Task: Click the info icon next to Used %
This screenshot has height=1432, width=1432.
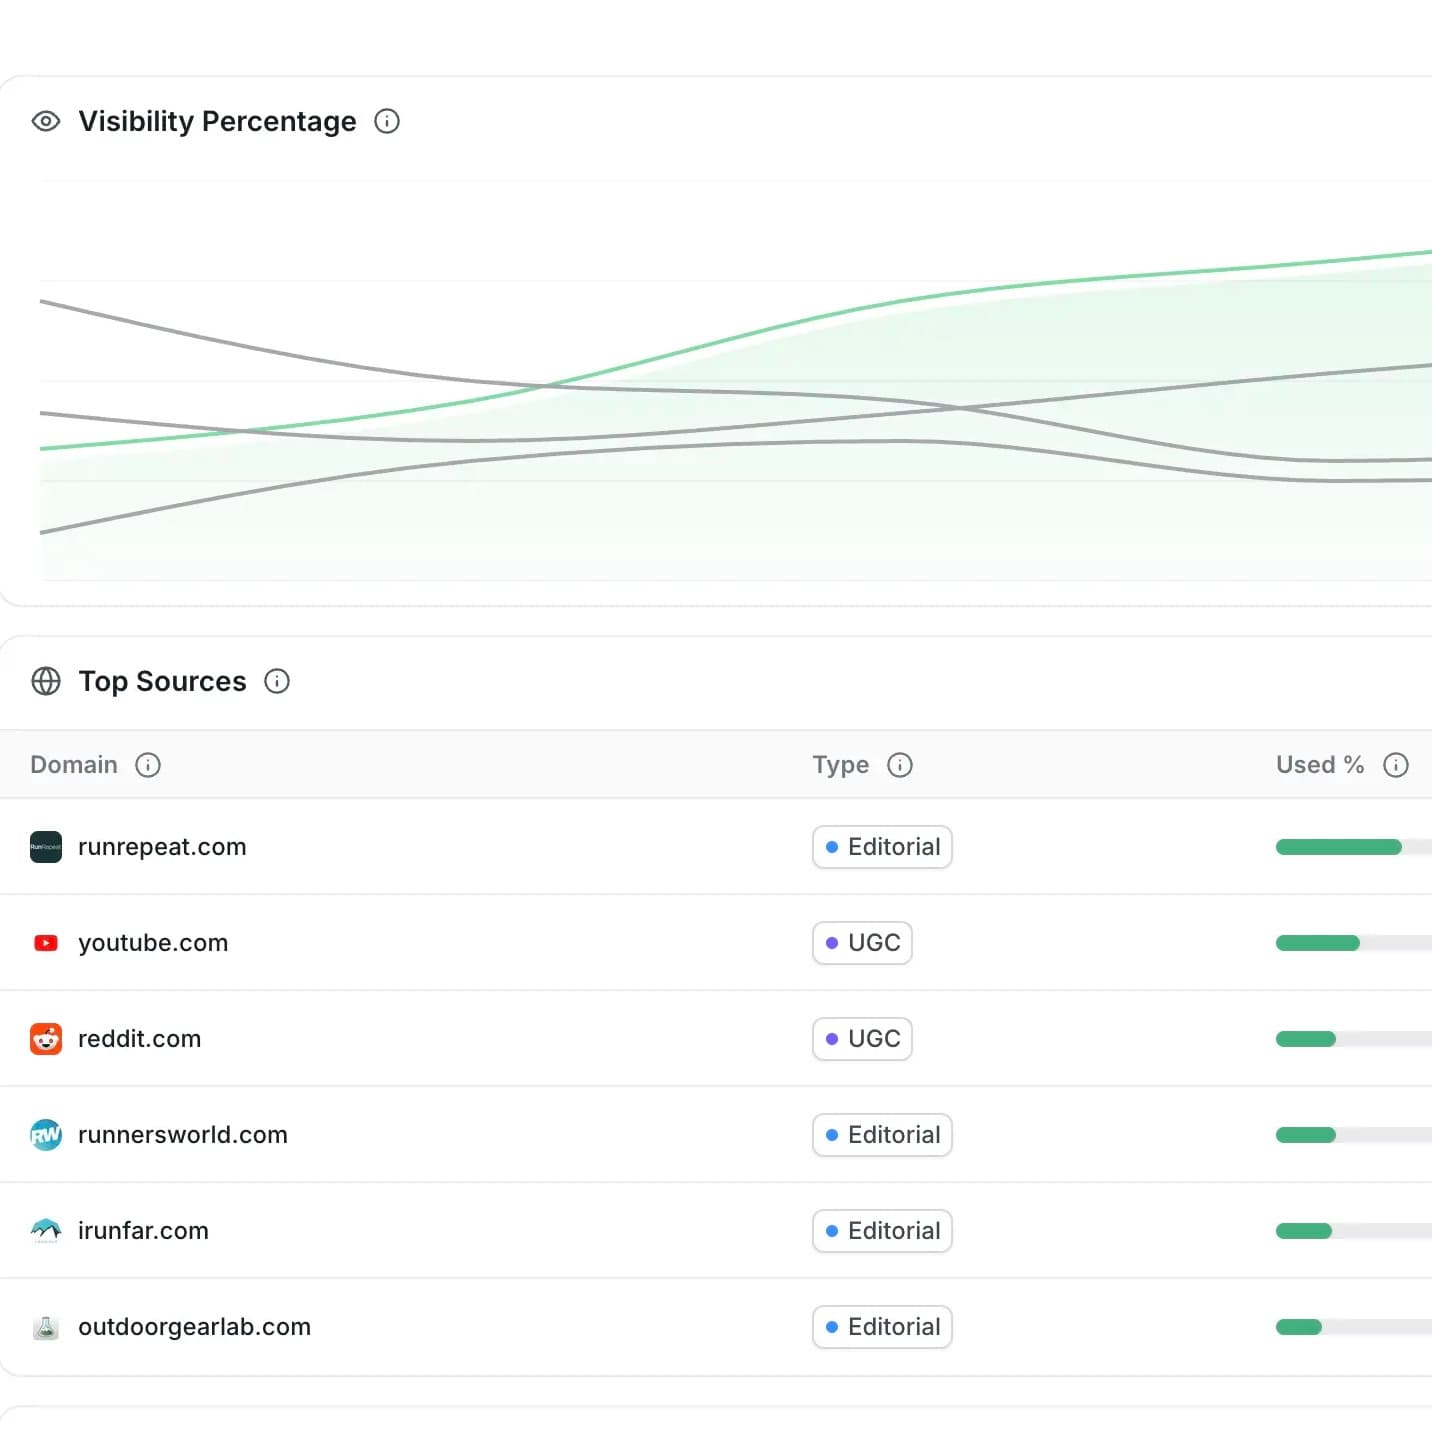Action: pos(1395,765)
